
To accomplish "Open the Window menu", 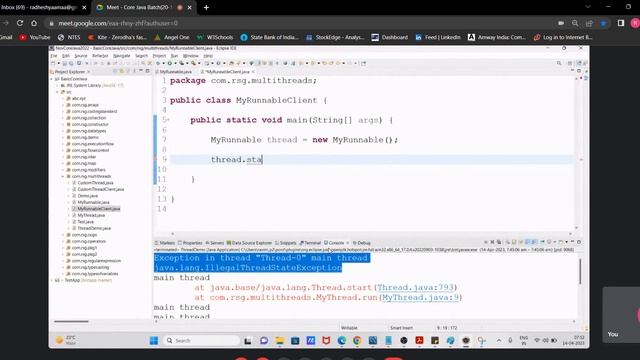I will [190, 56].
